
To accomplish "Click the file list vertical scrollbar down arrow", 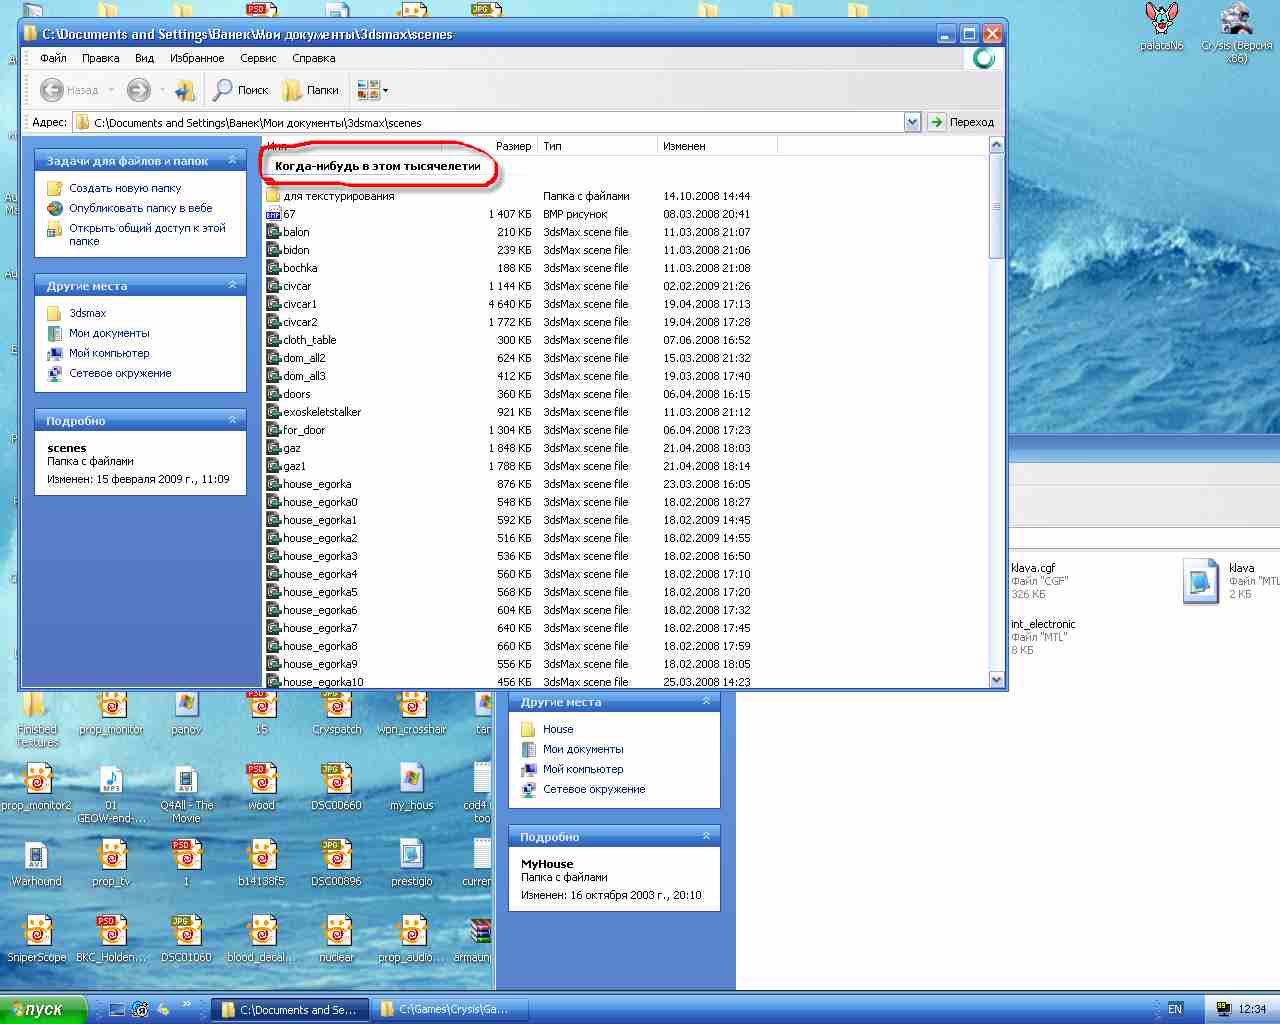I will pos(996,680).
